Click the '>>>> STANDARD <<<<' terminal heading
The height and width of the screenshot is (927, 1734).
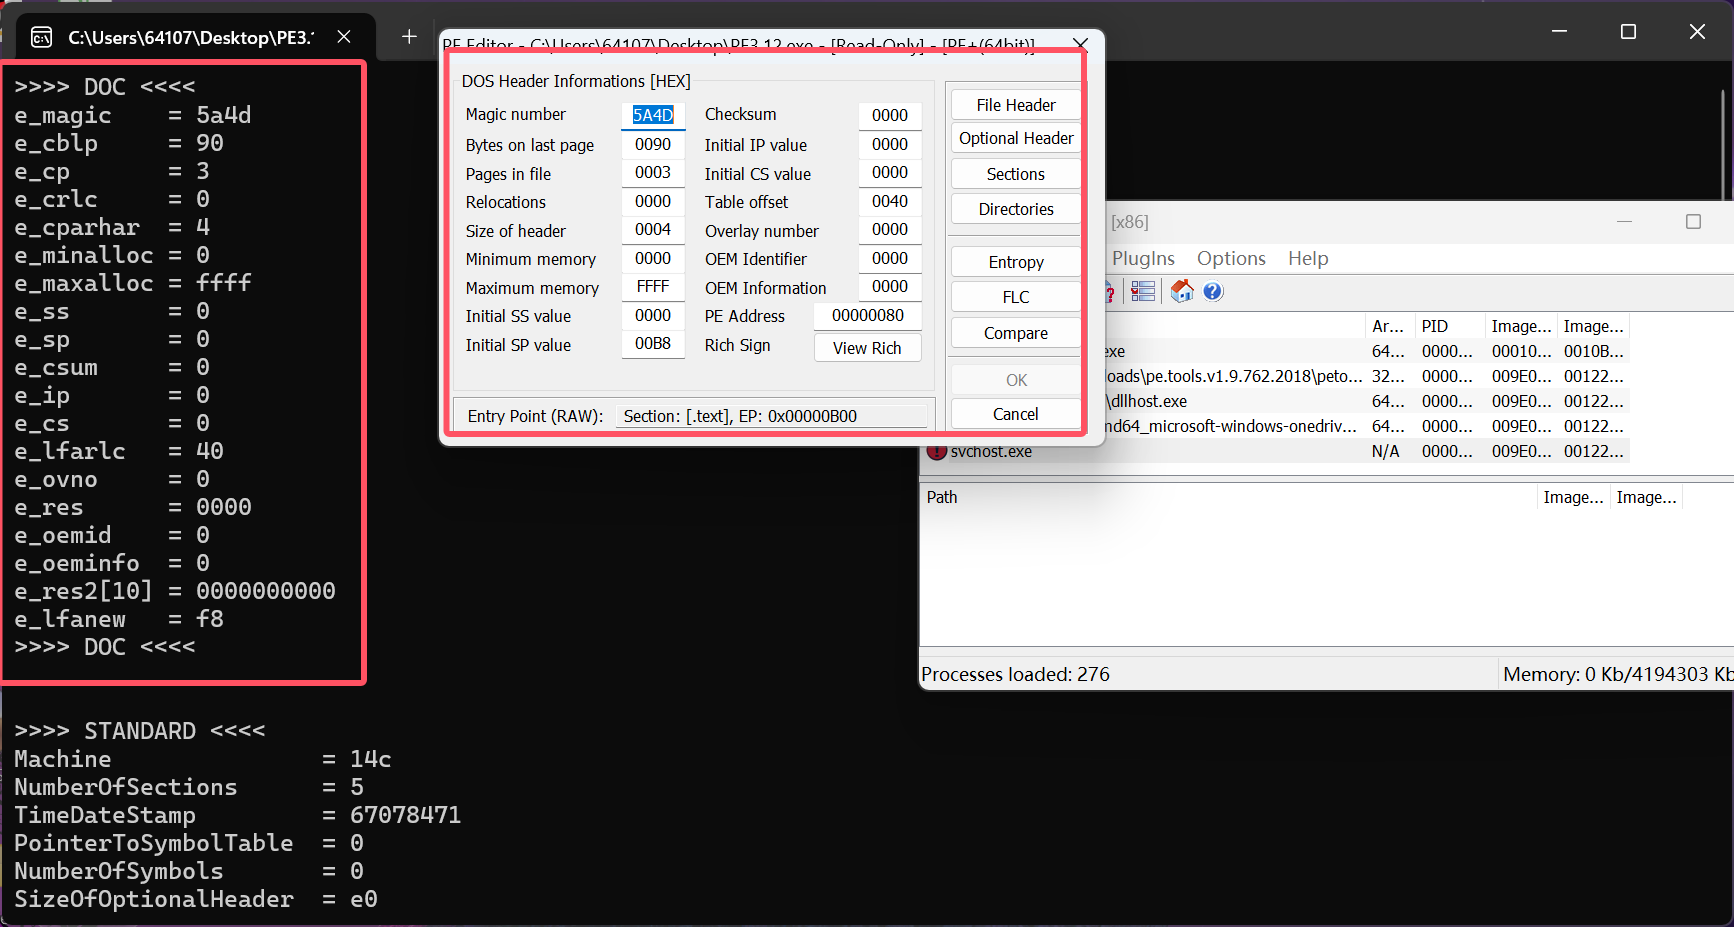click(140, 731)
